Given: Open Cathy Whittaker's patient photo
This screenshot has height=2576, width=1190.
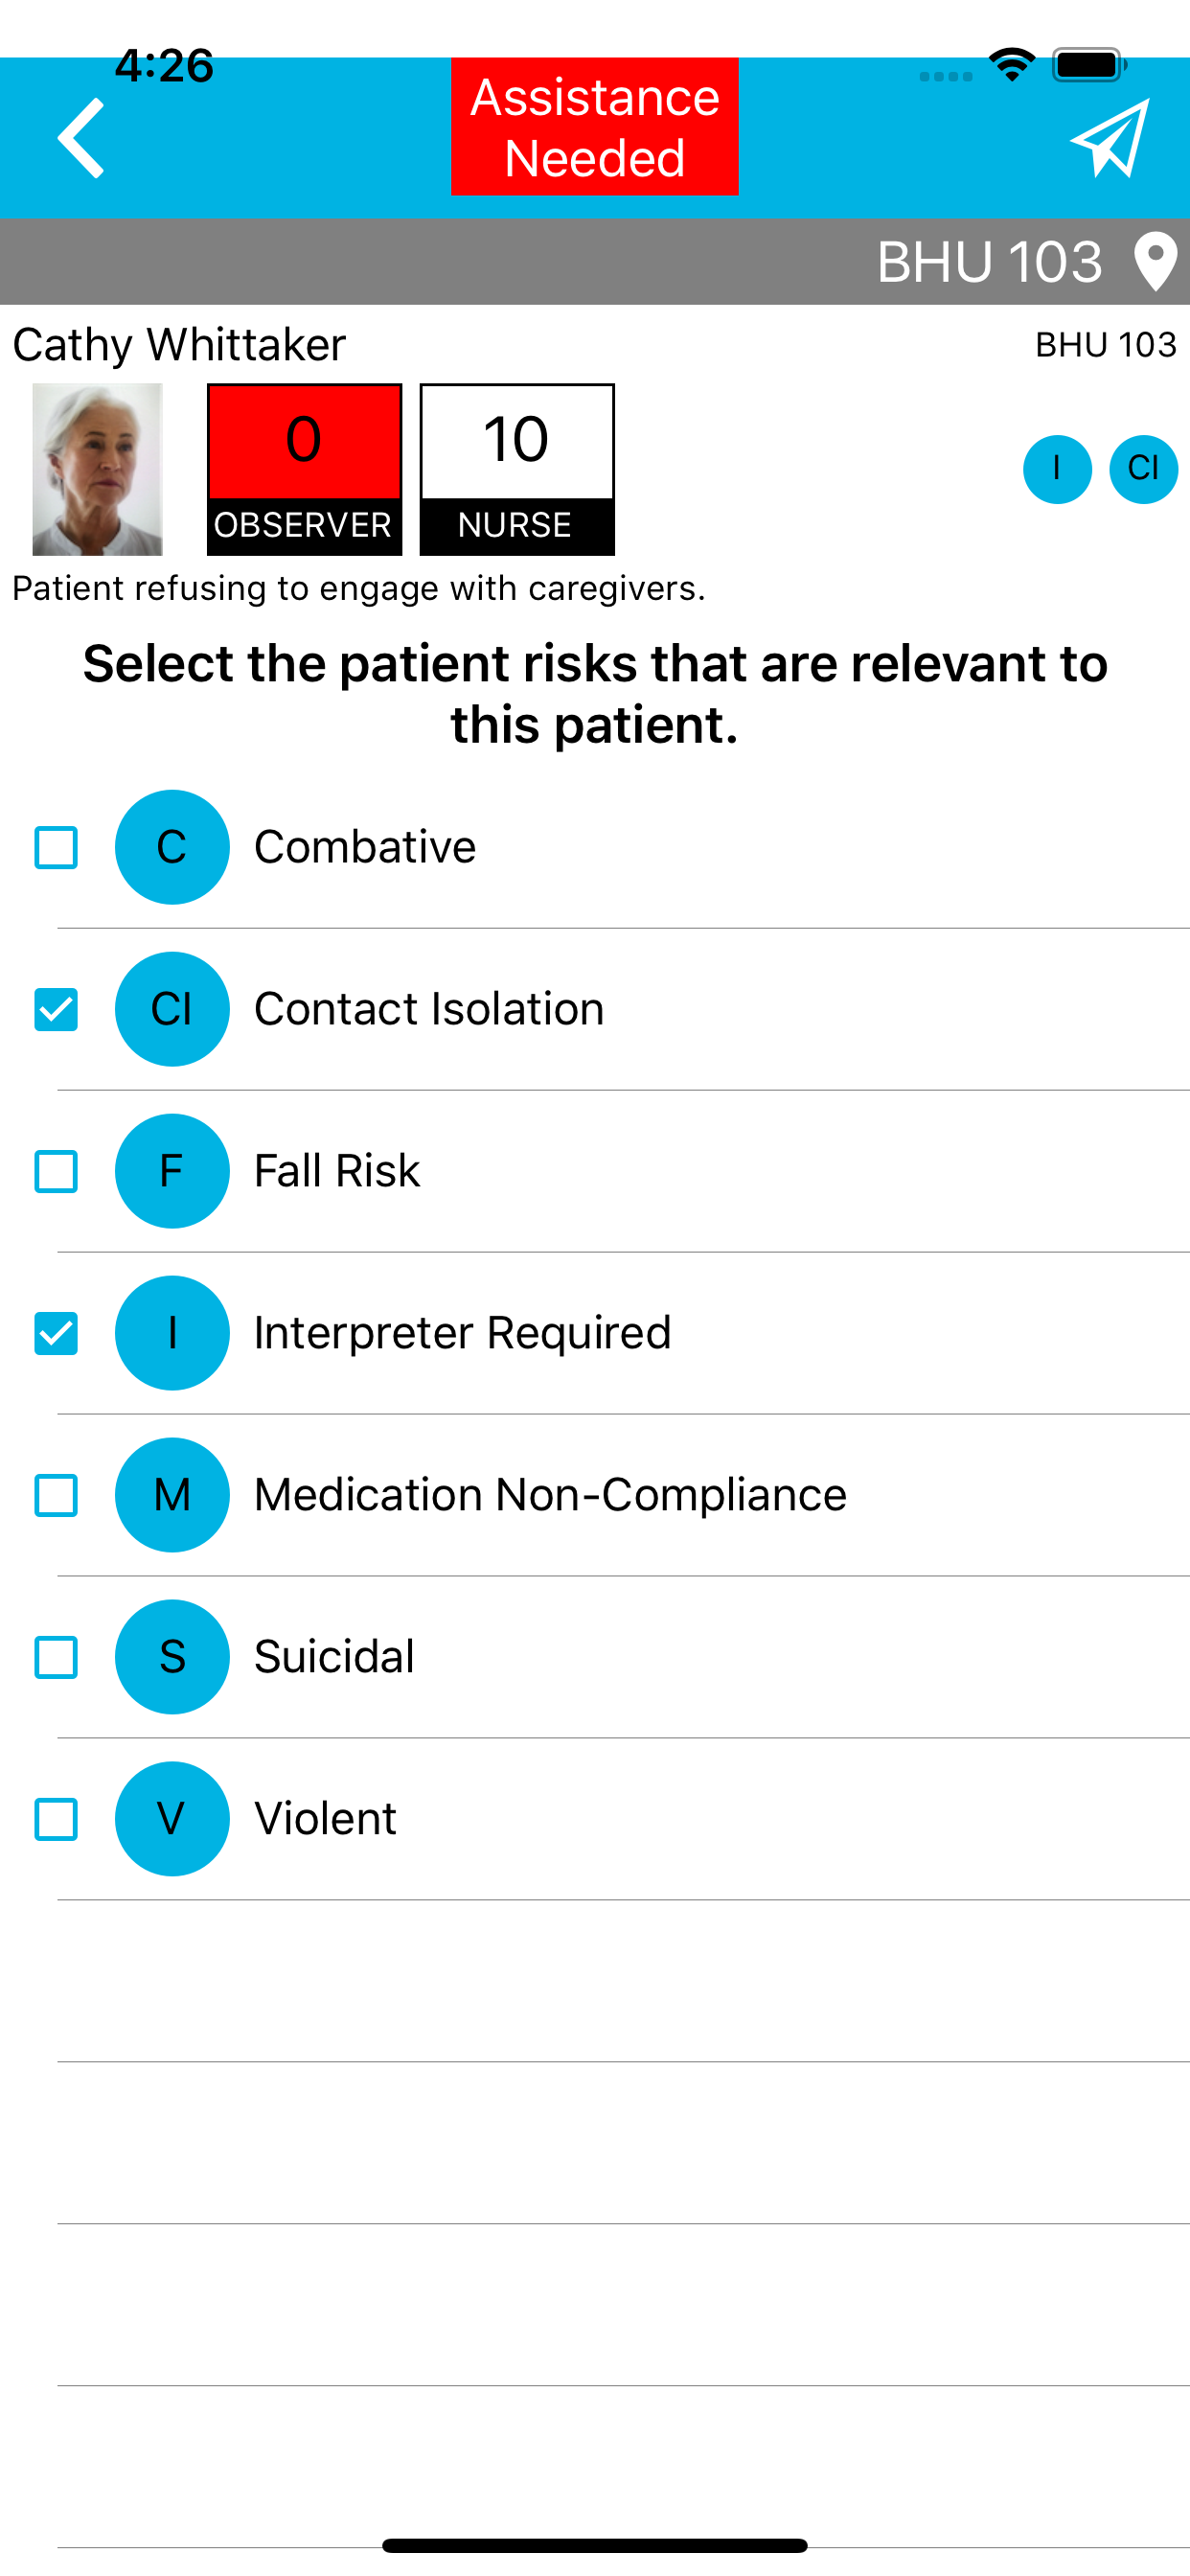Looking at the screenshot, I should pos(97,469).
